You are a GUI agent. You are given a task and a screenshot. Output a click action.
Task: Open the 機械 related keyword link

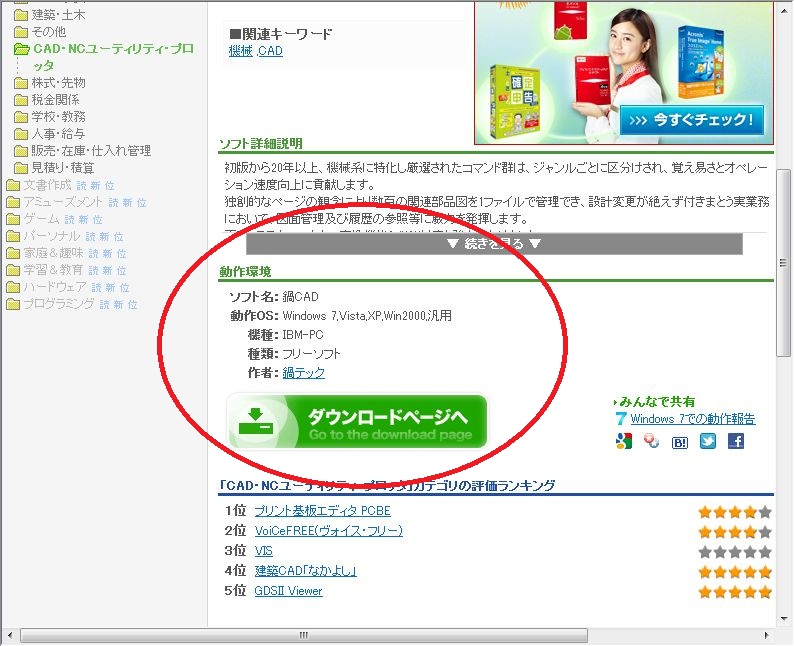click(241, 51)
